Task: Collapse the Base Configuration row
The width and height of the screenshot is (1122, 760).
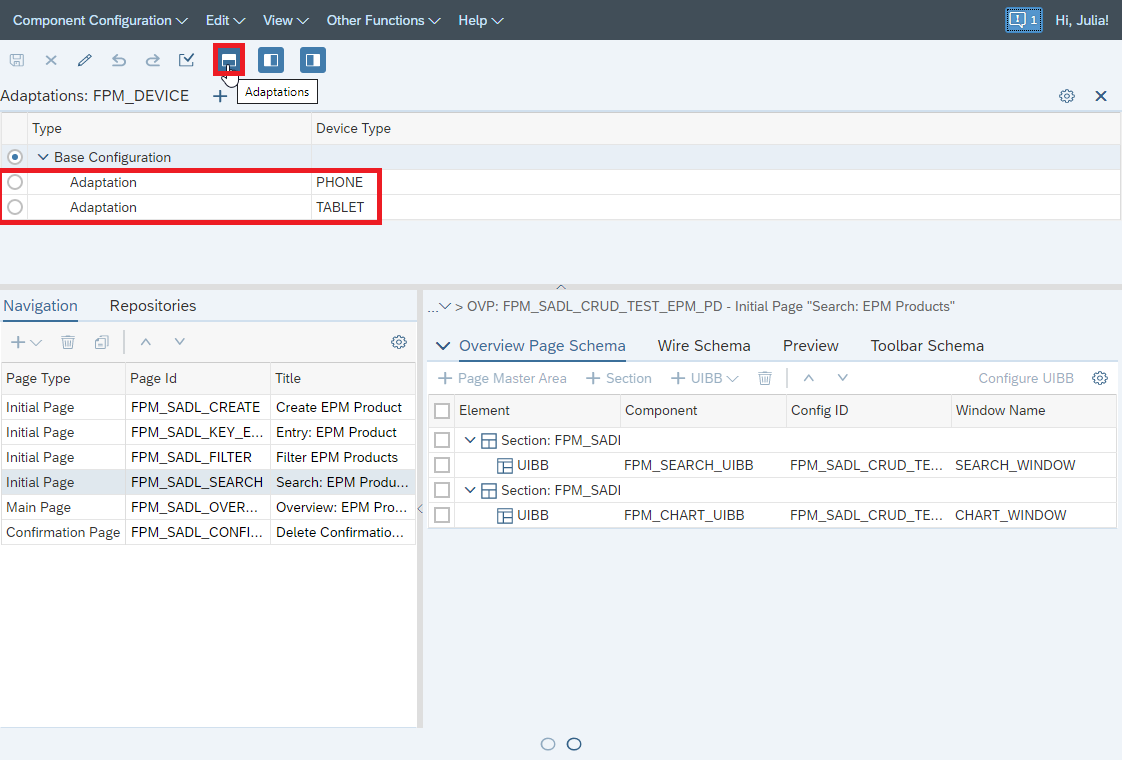Action: (x=42, y=157)
